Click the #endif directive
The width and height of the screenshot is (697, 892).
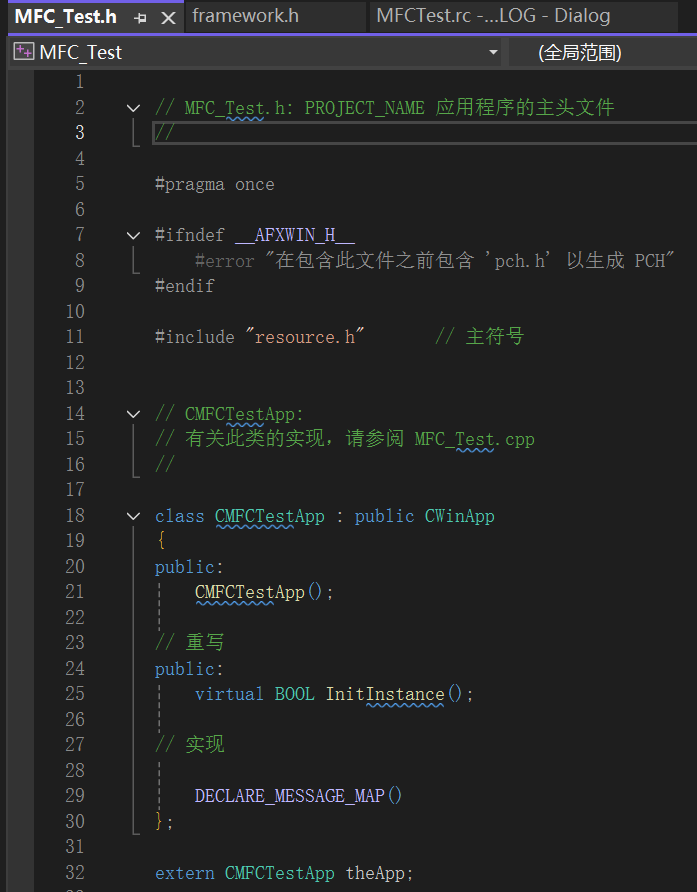(x=184, y=286)
